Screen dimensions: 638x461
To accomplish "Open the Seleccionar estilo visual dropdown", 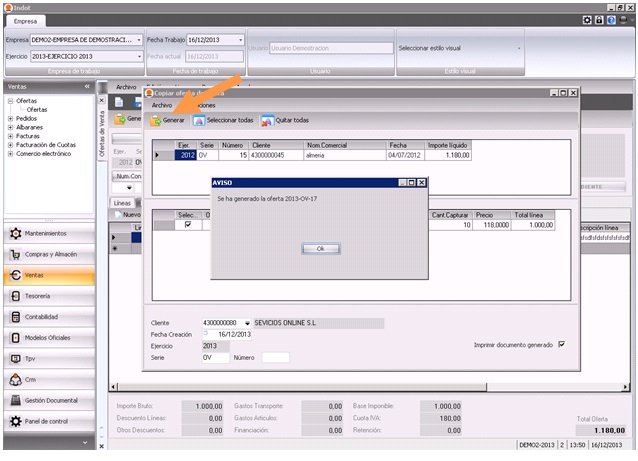I will 519,48.
